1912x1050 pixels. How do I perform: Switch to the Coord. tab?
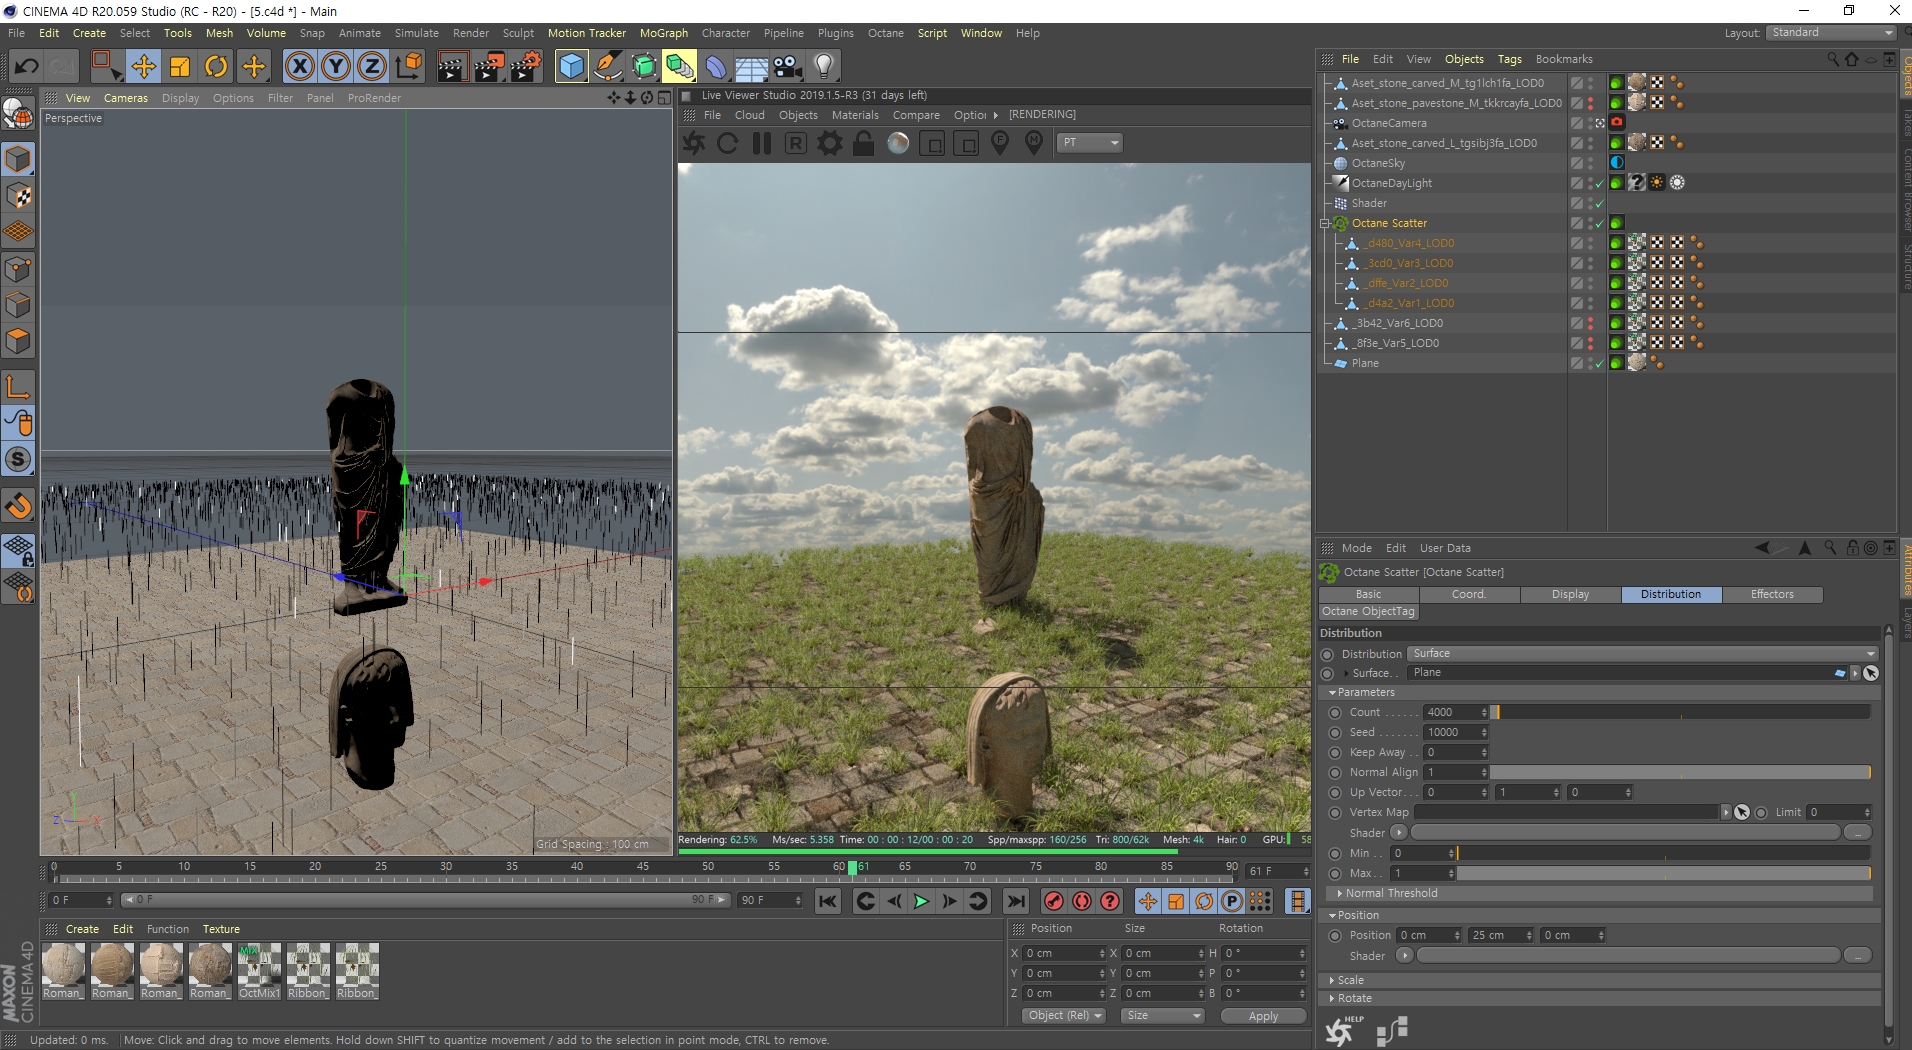coord(1469,594)
